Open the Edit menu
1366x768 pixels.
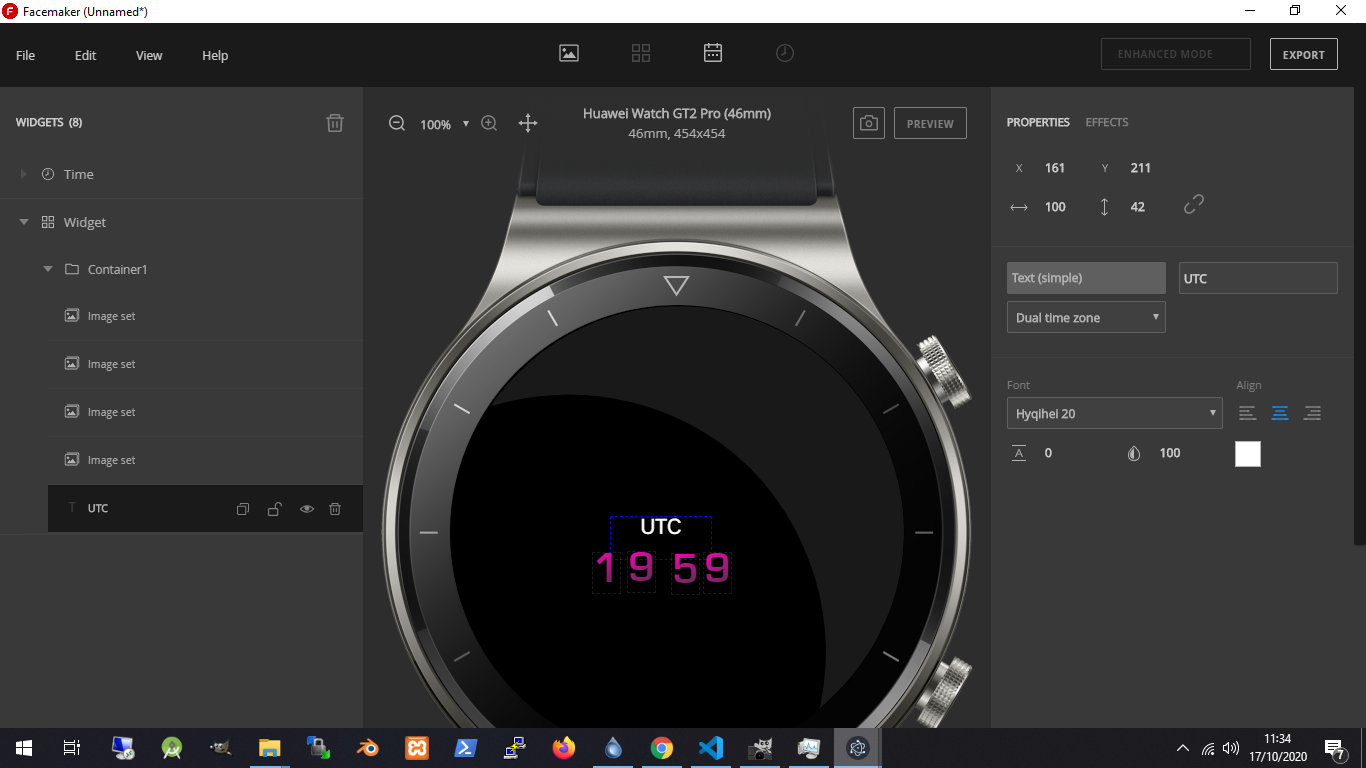point(85,55)
